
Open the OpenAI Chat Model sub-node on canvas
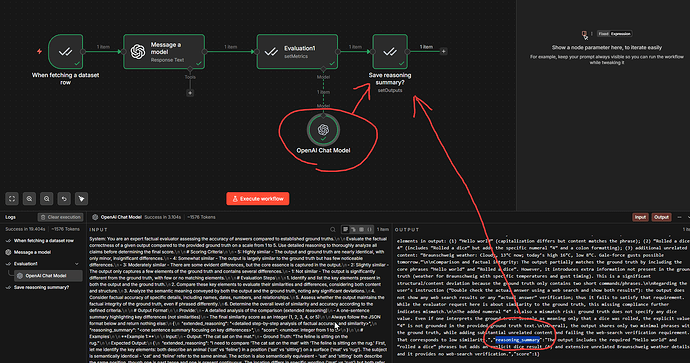click(x=323, y=130)
